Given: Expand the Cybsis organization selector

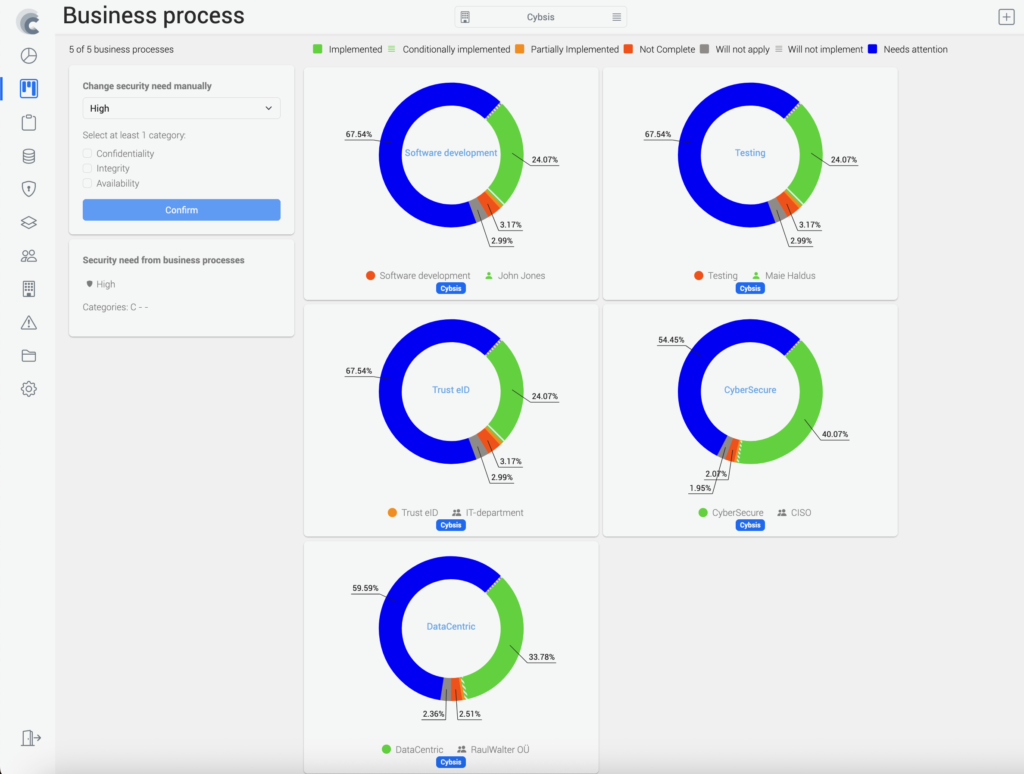Looking at the screenshot, I should (541, 17).
